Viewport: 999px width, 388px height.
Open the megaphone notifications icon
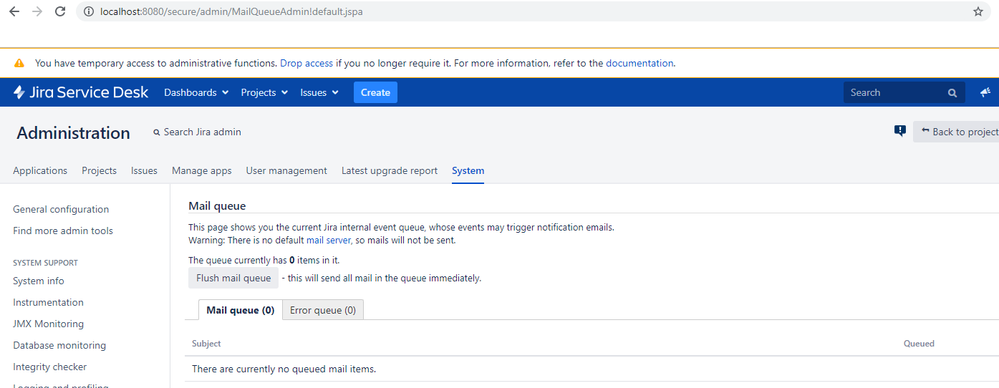986,92
